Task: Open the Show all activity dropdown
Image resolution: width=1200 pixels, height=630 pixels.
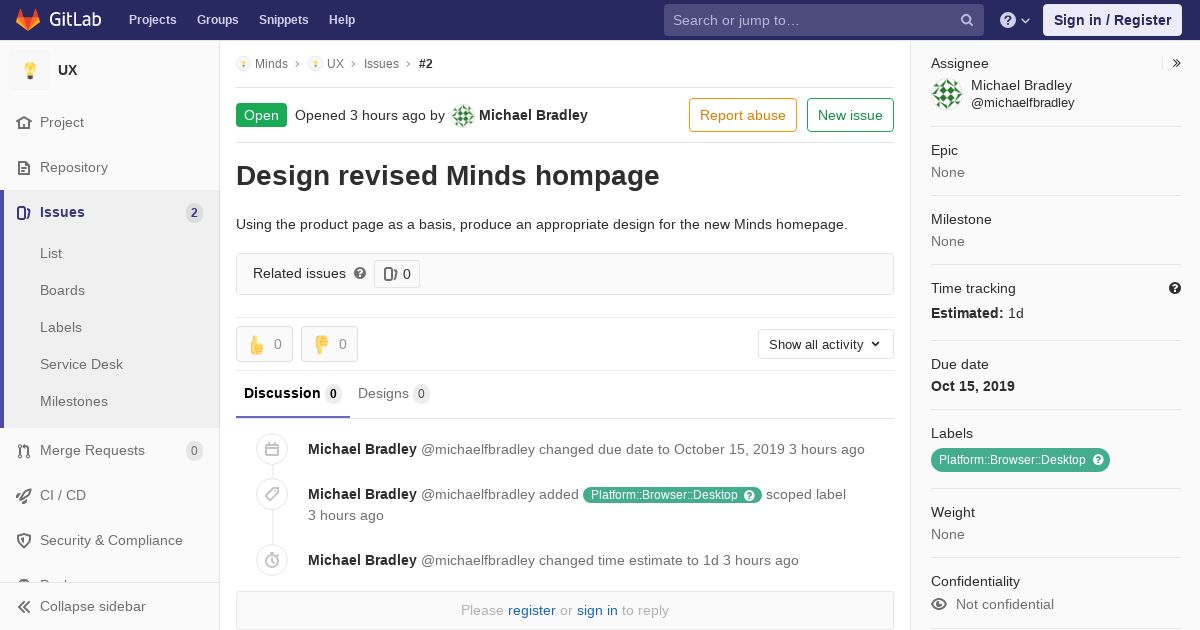Action: tap(825, 344)
